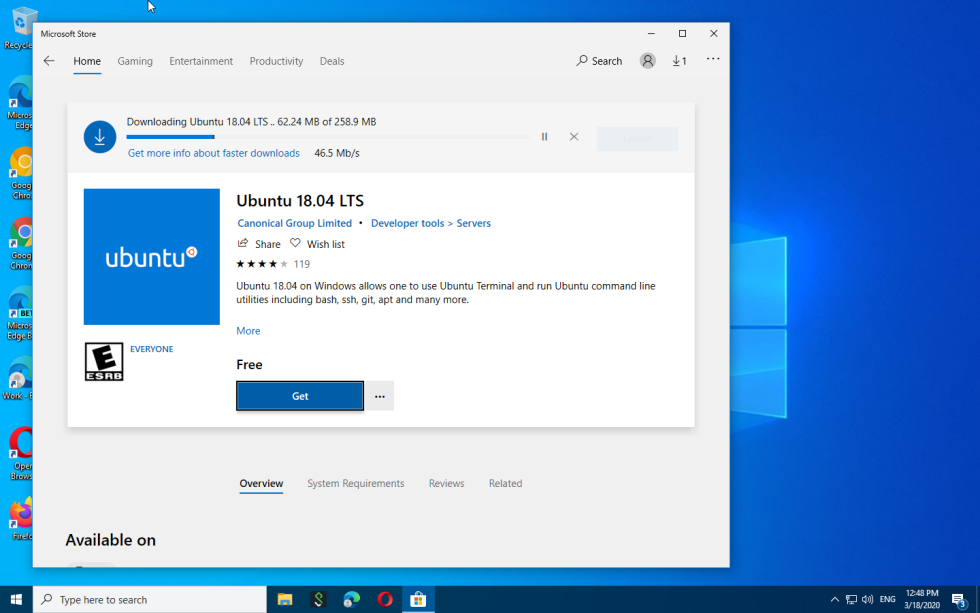Open the Gaming section

point(135,60)
